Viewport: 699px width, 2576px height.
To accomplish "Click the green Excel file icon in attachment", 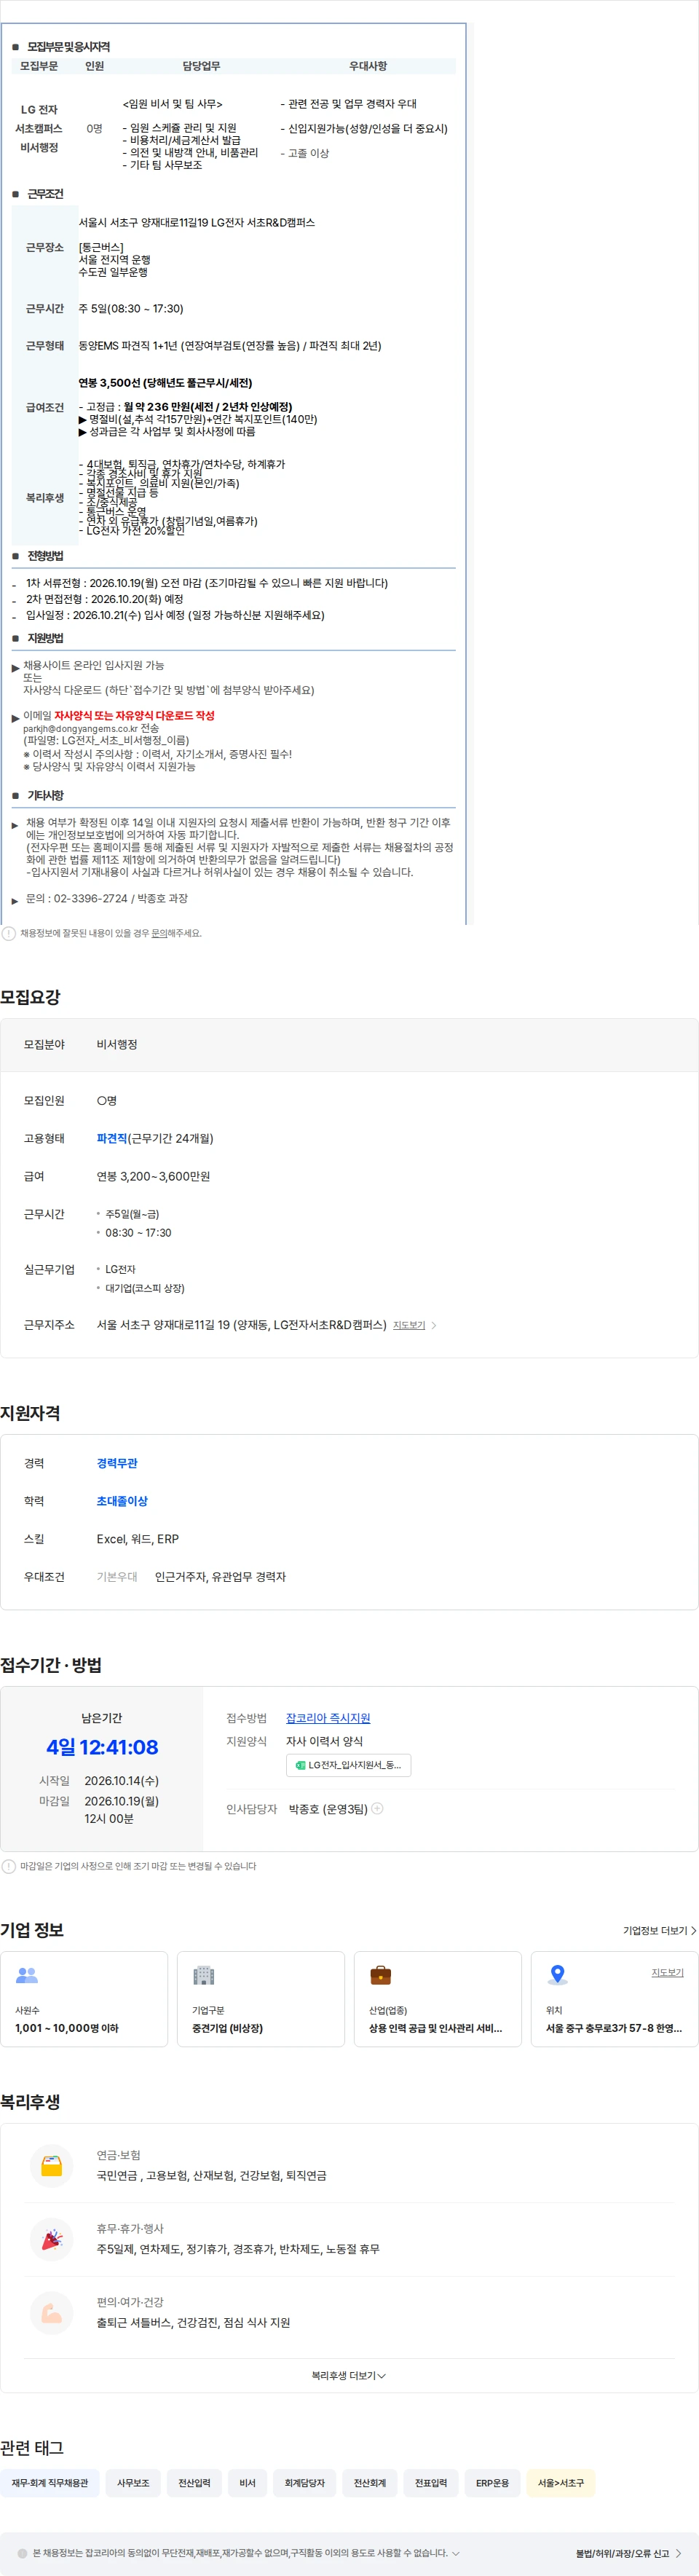I will (x=300, y=1765).
